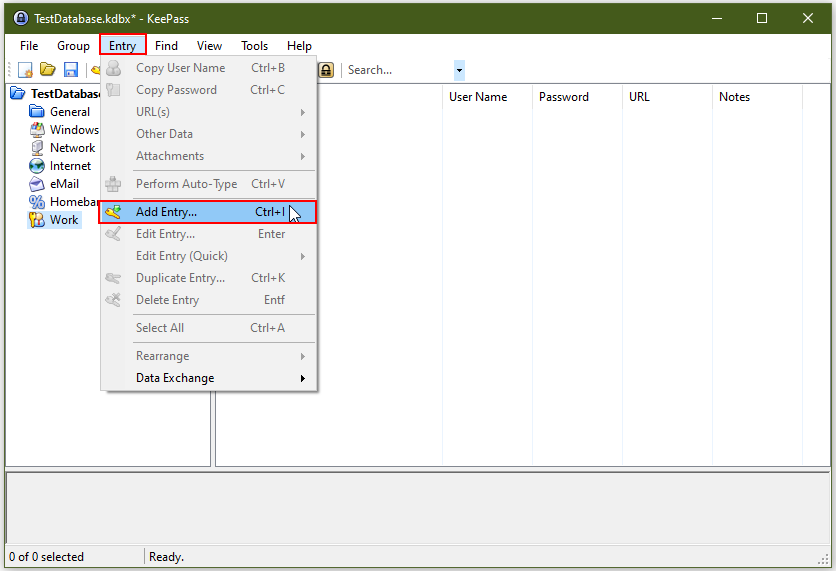Click the eMail envelope icon
This screenshot has width=836, height=571.
point(37,184)
